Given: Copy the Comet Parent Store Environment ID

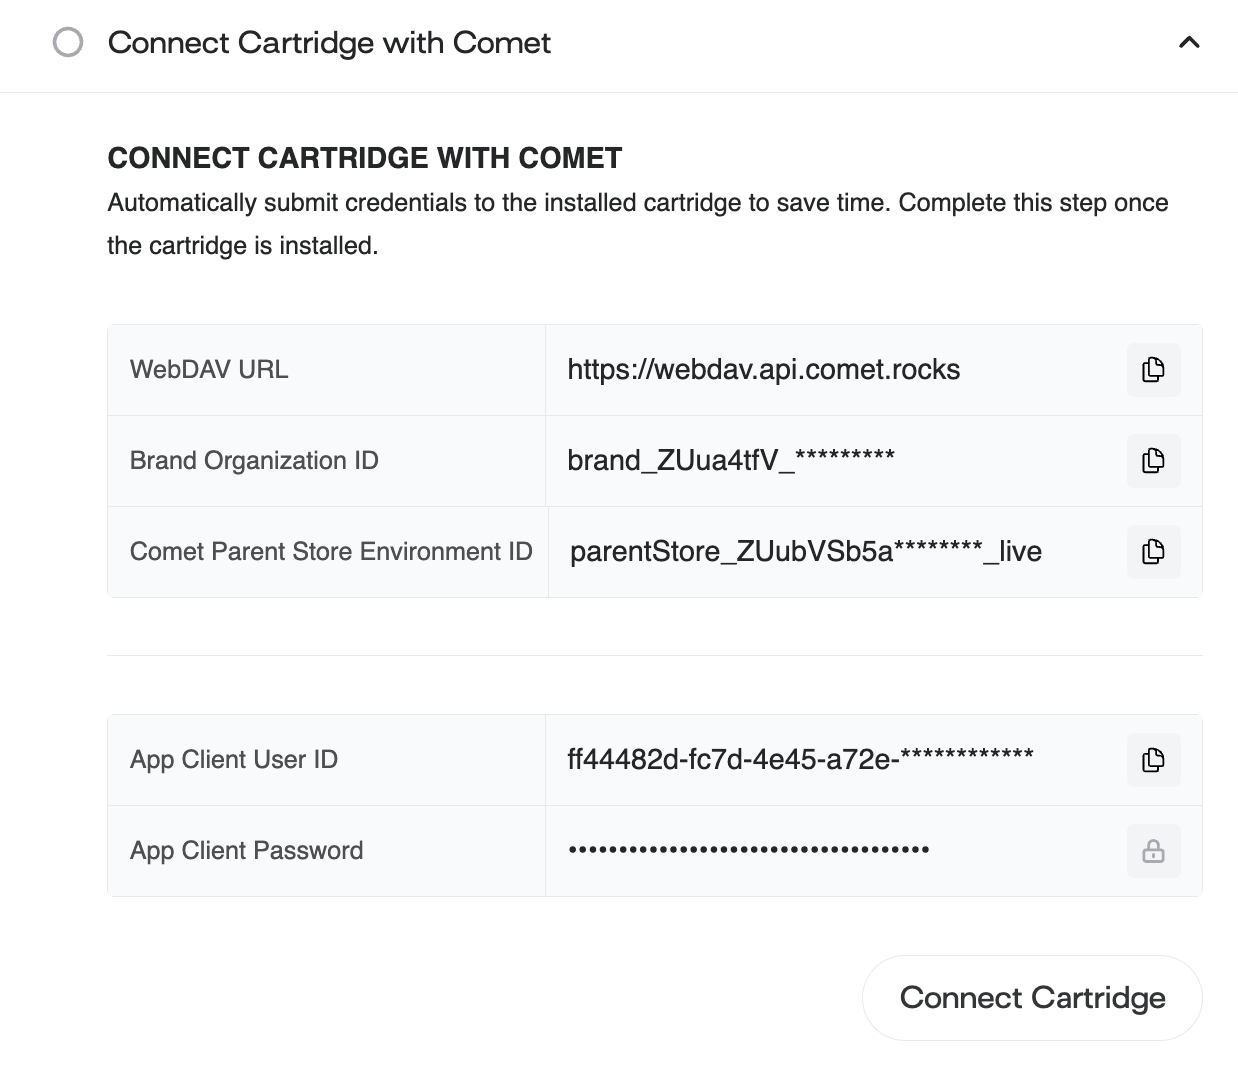Looking at the screenshot, I should coord(1153,551).
